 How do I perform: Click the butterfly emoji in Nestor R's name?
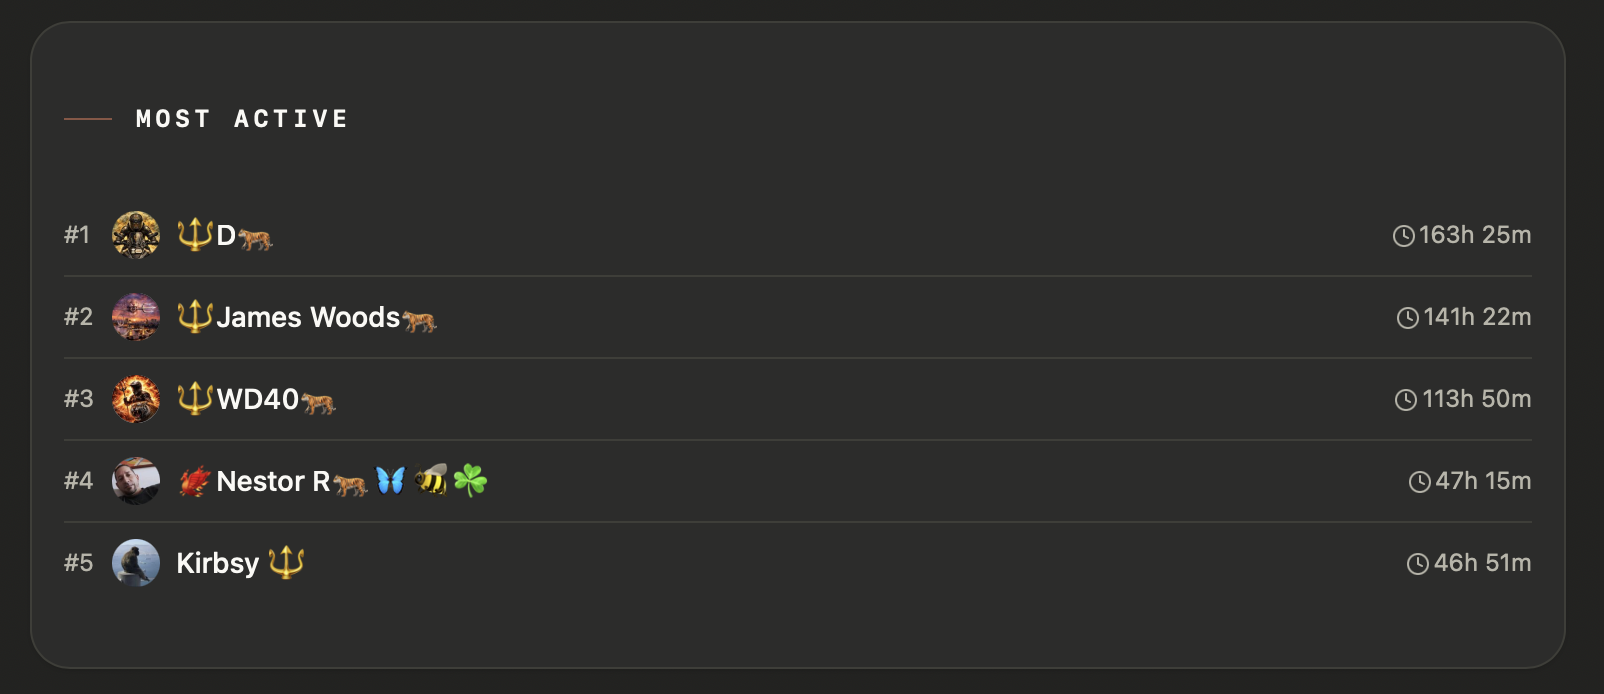[x=391, y=481]
